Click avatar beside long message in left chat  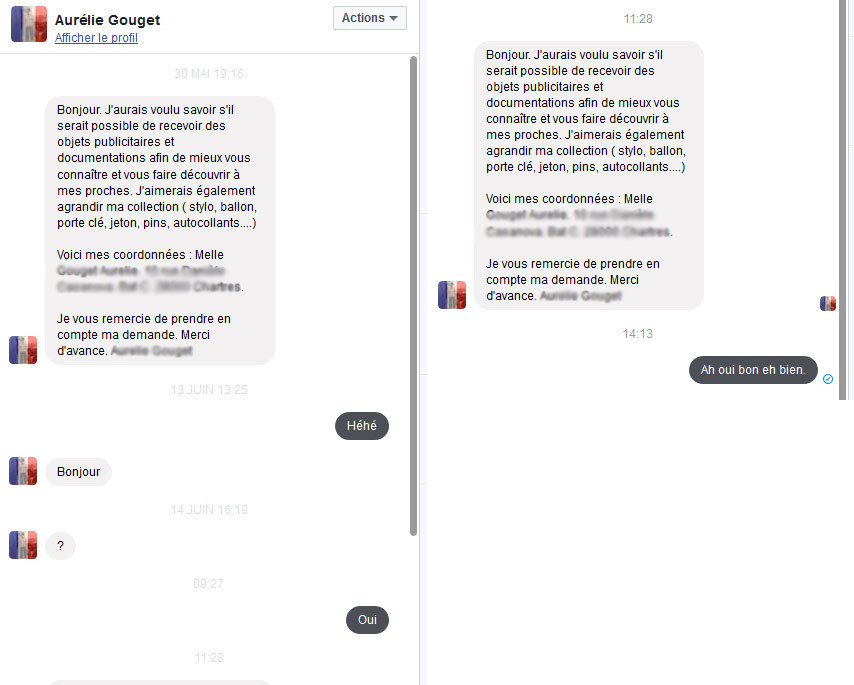coord(23,350)
